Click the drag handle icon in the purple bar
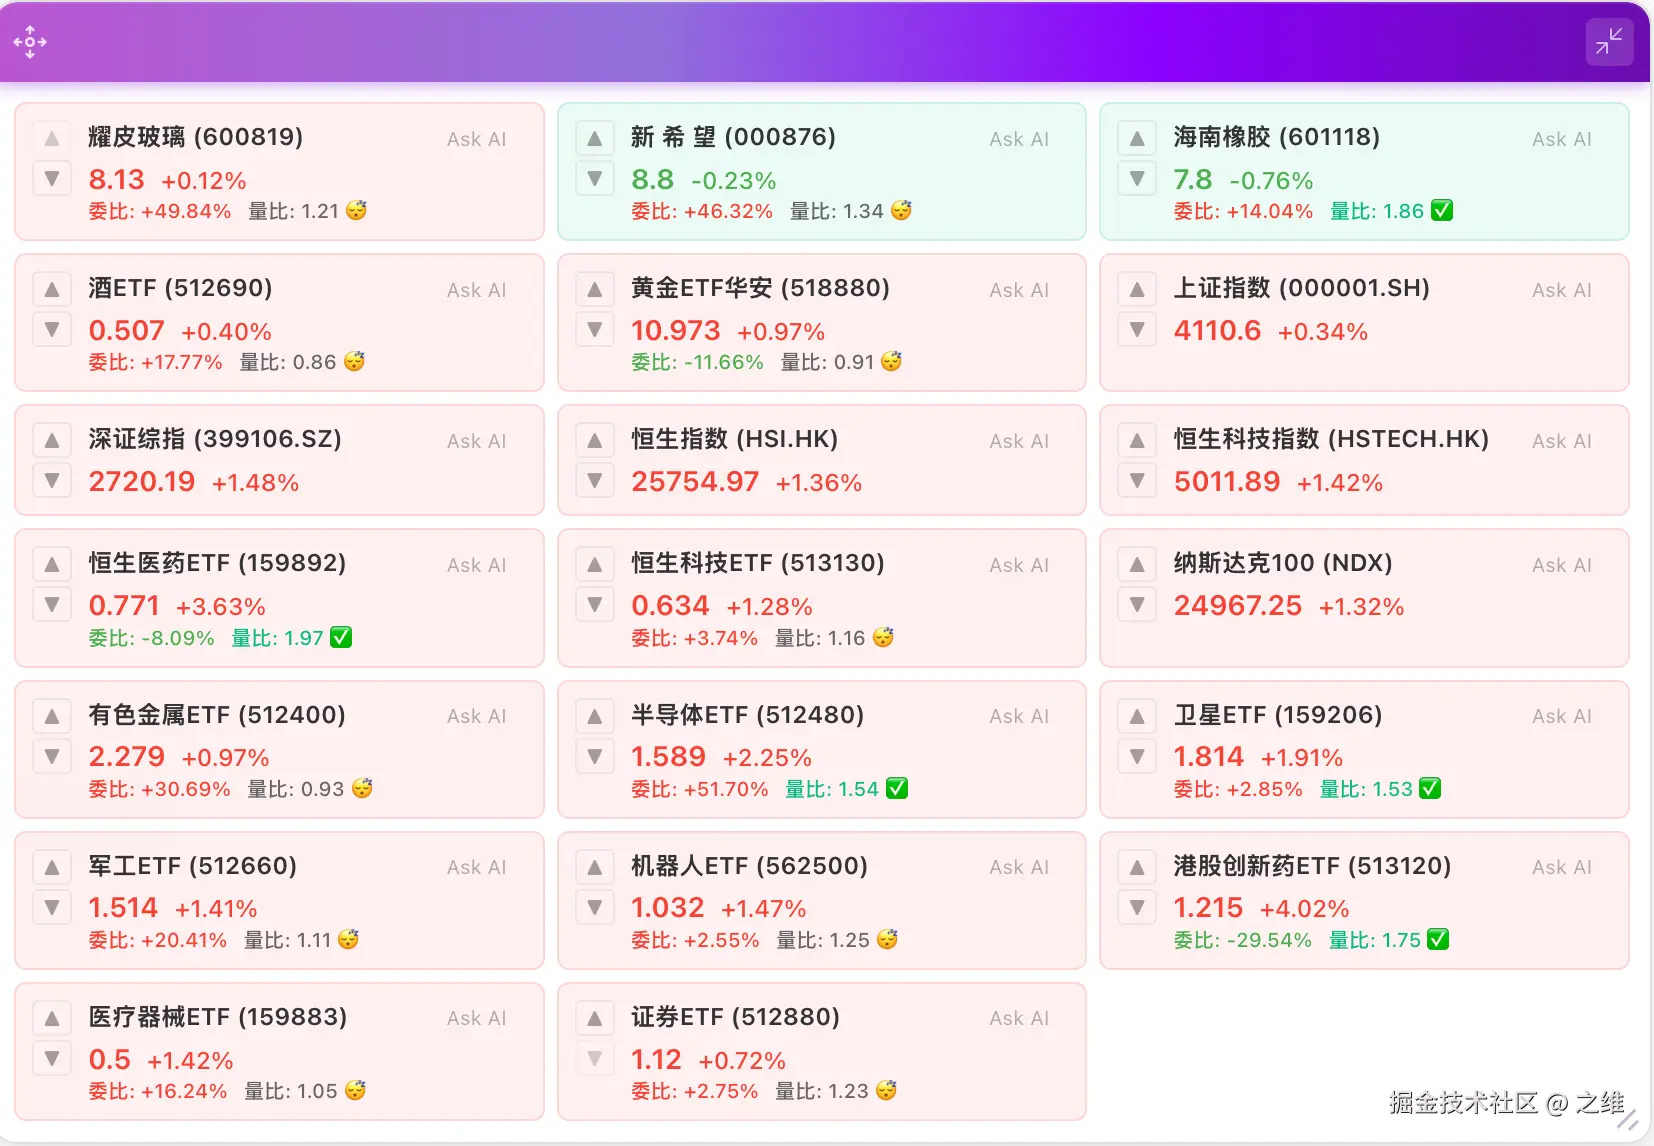Viewport: 1654px width, 1146px height. [x=30, y=41]
